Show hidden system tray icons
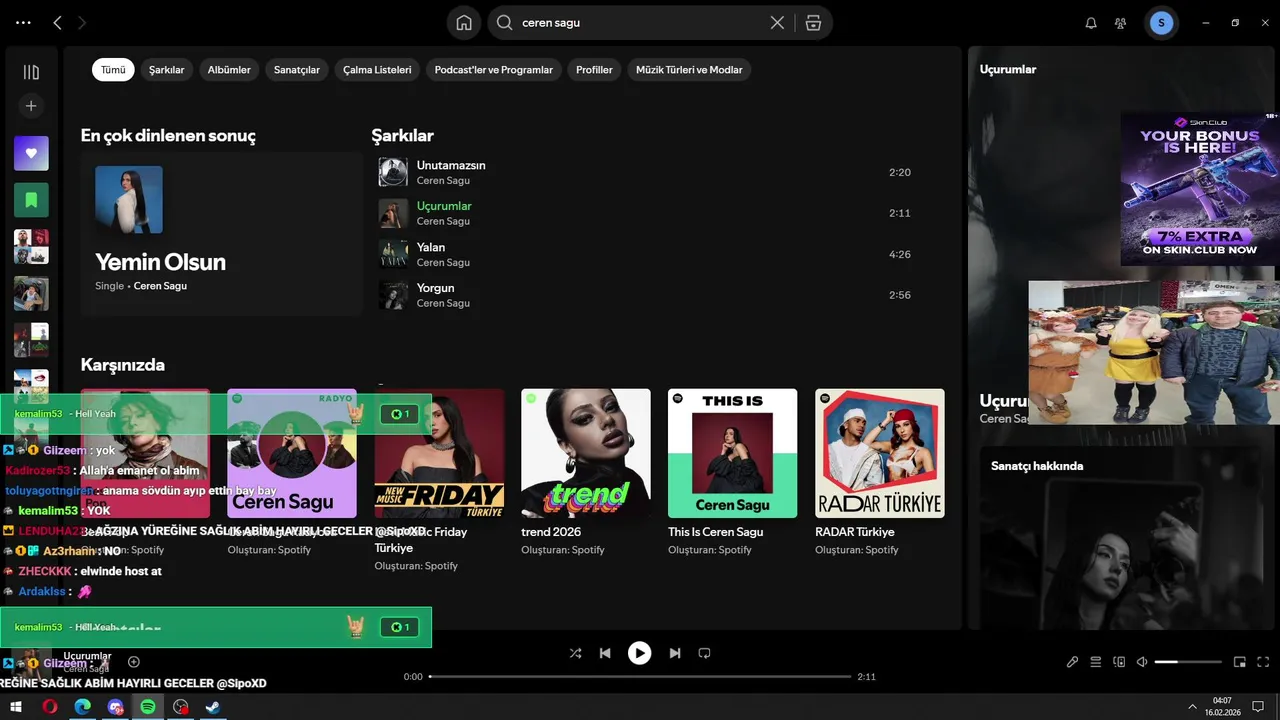Viewport: 1280px width, 720px height. (x=1192, y=707)
